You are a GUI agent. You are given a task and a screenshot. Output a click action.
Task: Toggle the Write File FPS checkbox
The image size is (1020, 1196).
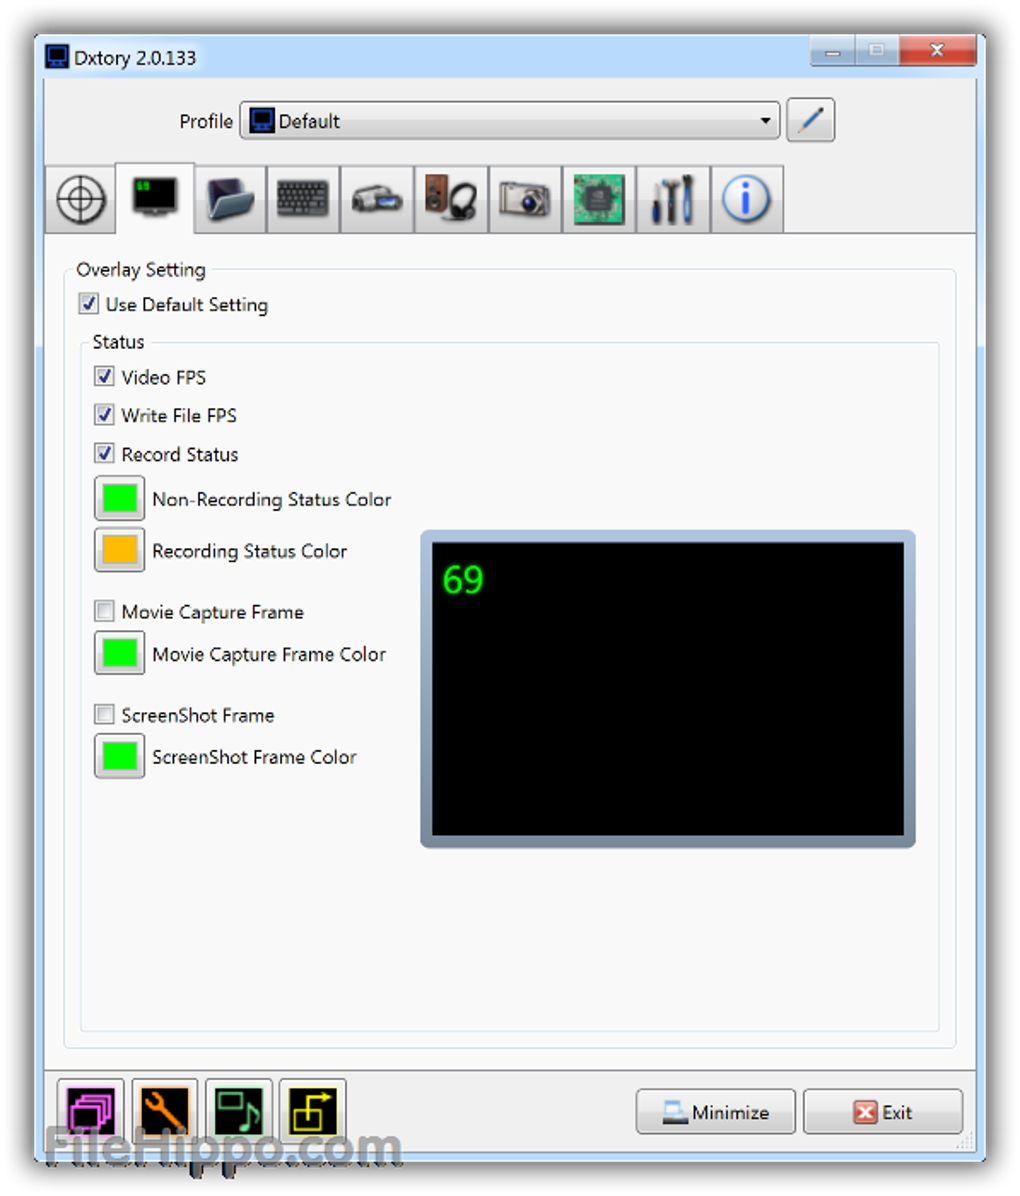[104, 414]
